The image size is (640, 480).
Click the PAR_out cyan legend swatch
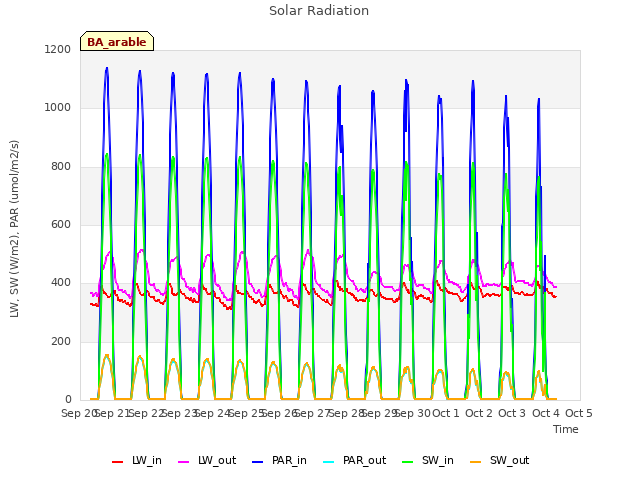point(329,462)
